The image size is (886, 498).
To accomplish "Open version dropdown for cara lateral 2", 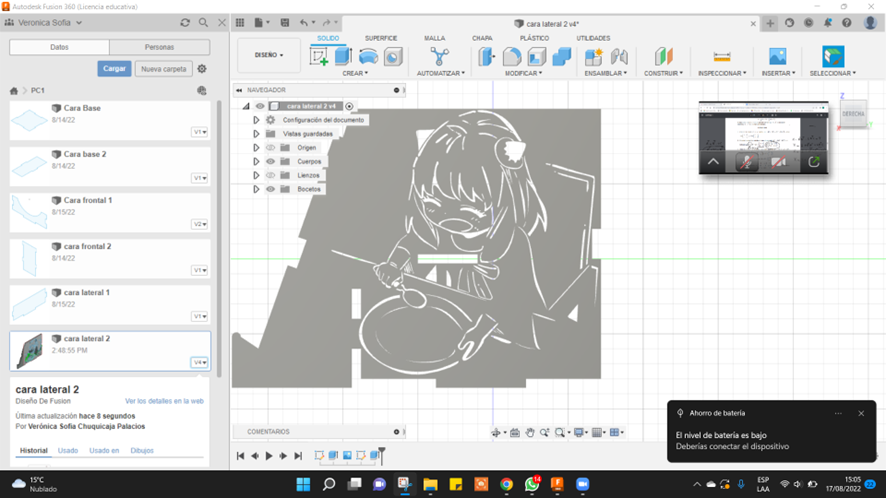I will [199, 362].
